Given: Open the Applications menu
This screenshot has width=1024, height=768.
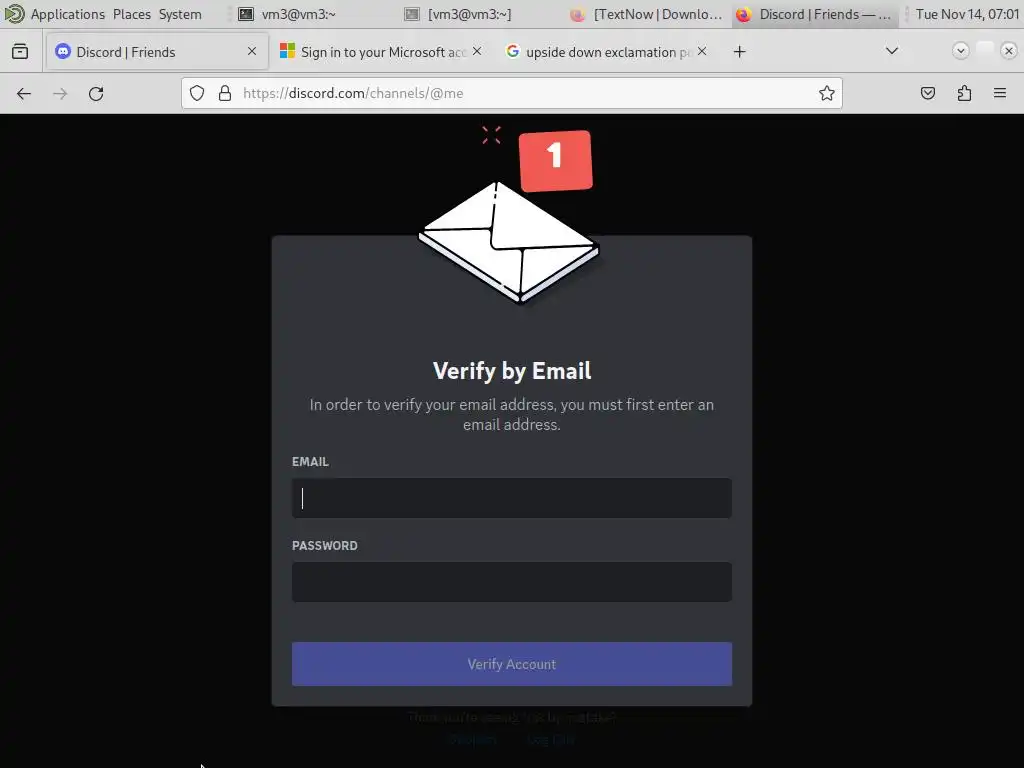Looking at the screenshot, I should point(67,14).
